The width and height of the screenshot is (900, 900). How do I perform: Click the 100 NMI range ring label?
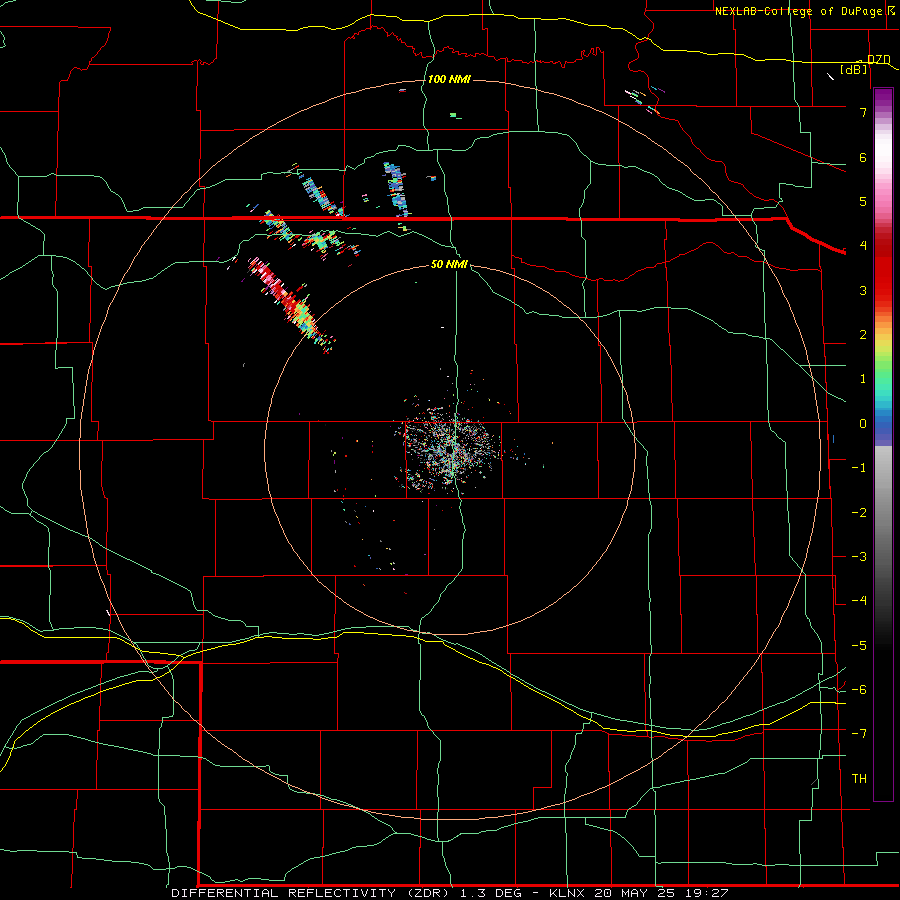pos(449,79)
